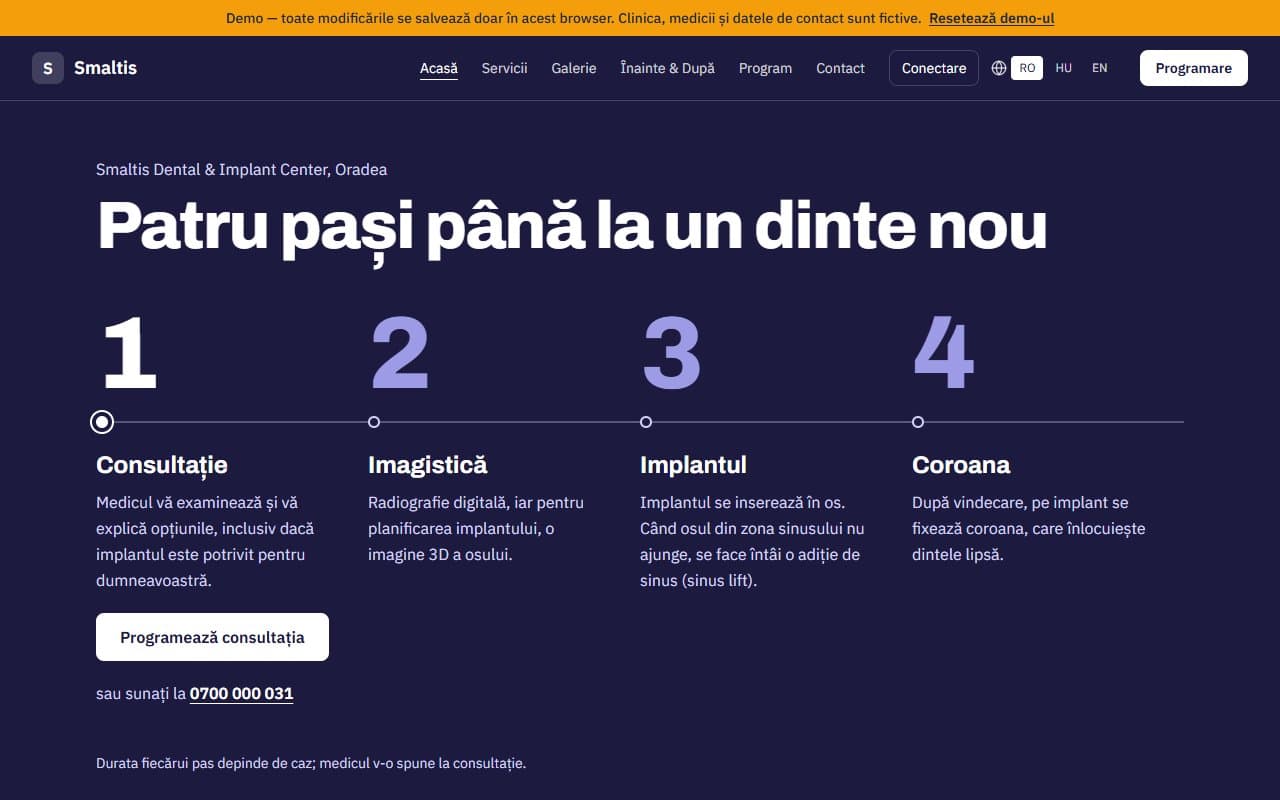Click the Consultație step heading
The image size is (1280, 800).
(162, 465)
